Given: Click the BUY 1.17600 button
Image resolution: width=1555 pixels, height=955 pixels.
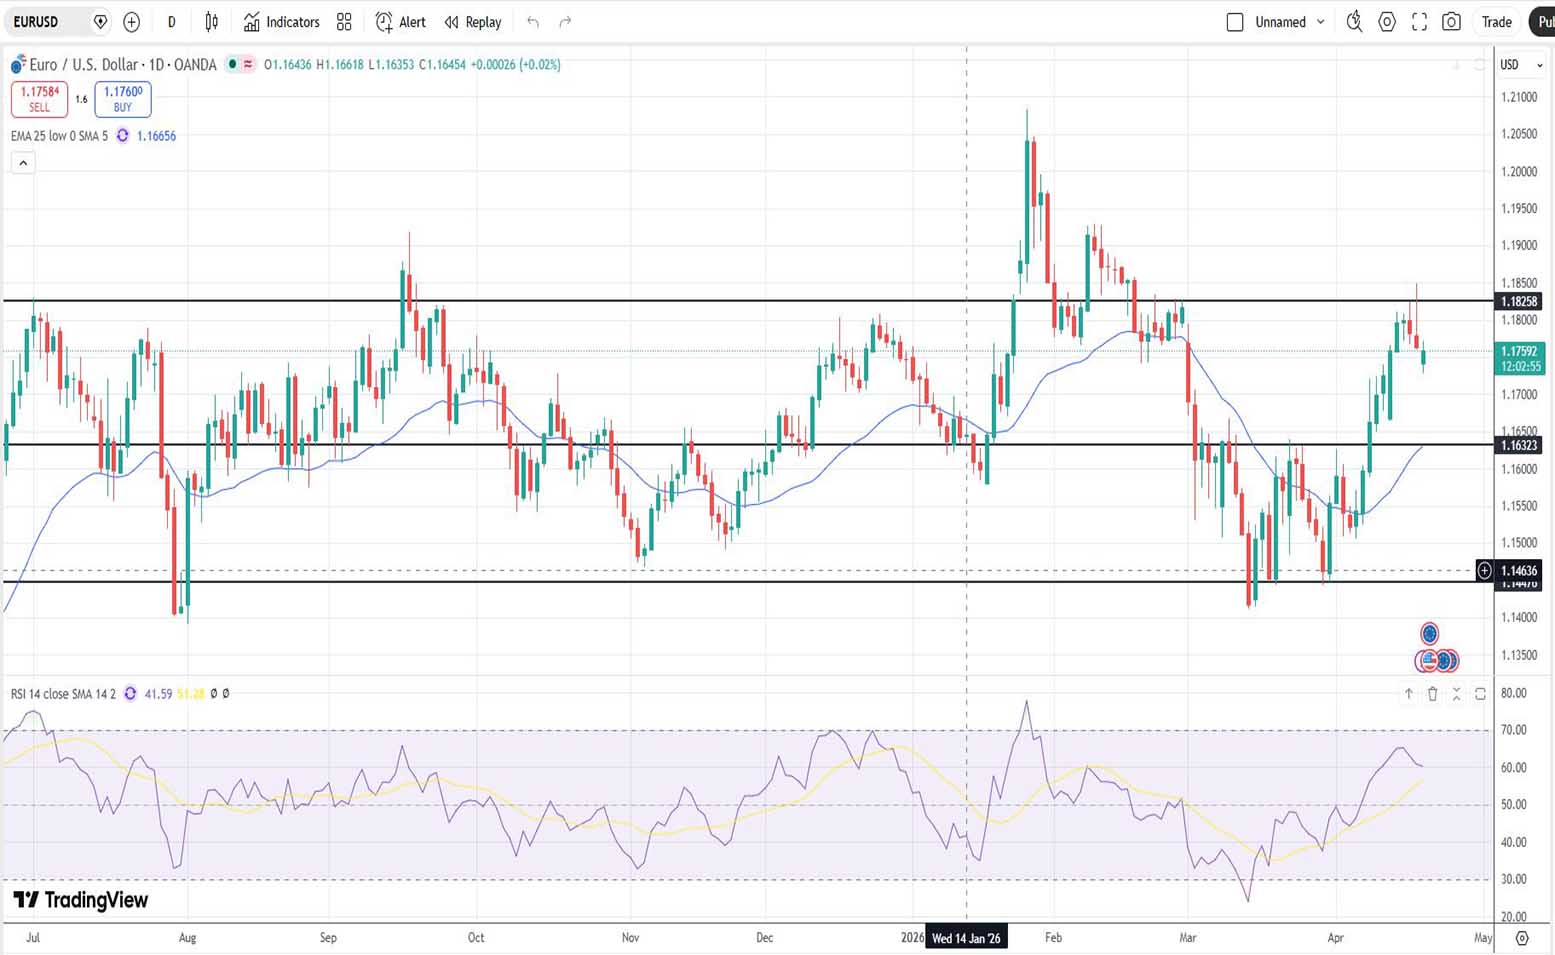Looking at the screenshot, I should tap(123, 99).
